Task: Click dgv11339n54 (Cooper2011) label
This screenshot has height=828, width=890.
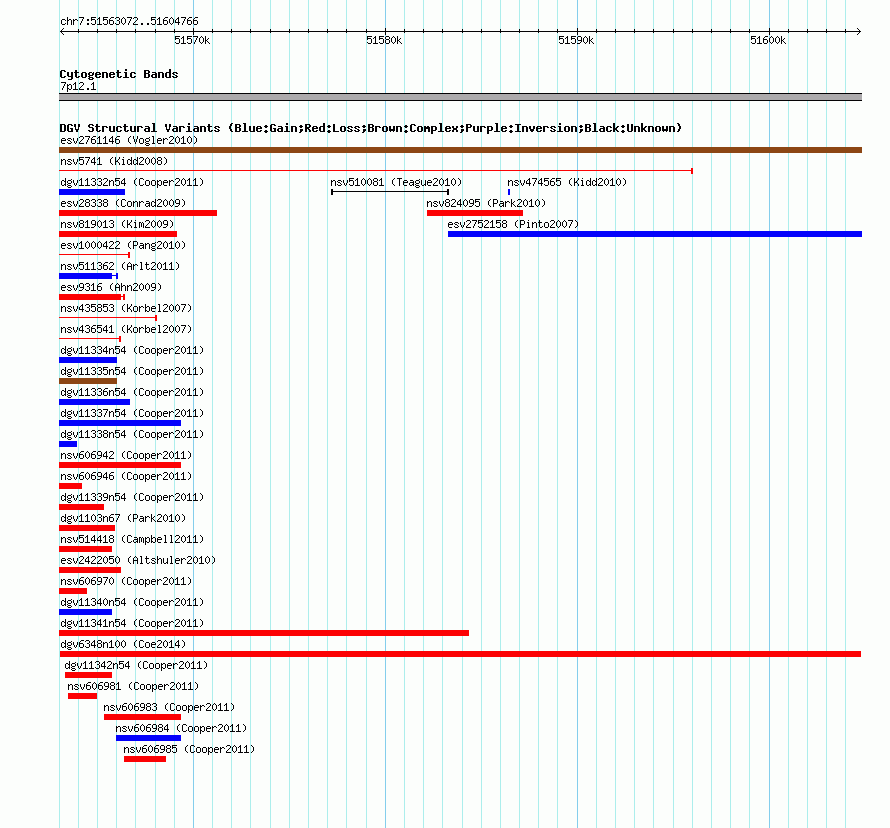Action: pos(132,497)
